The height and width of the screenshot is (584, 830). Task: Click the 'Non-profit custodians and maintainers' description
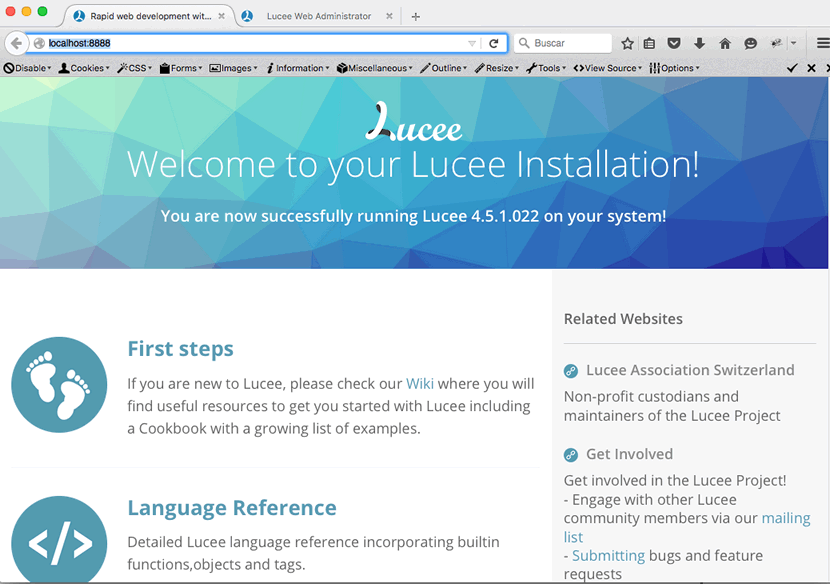point(672,406)
